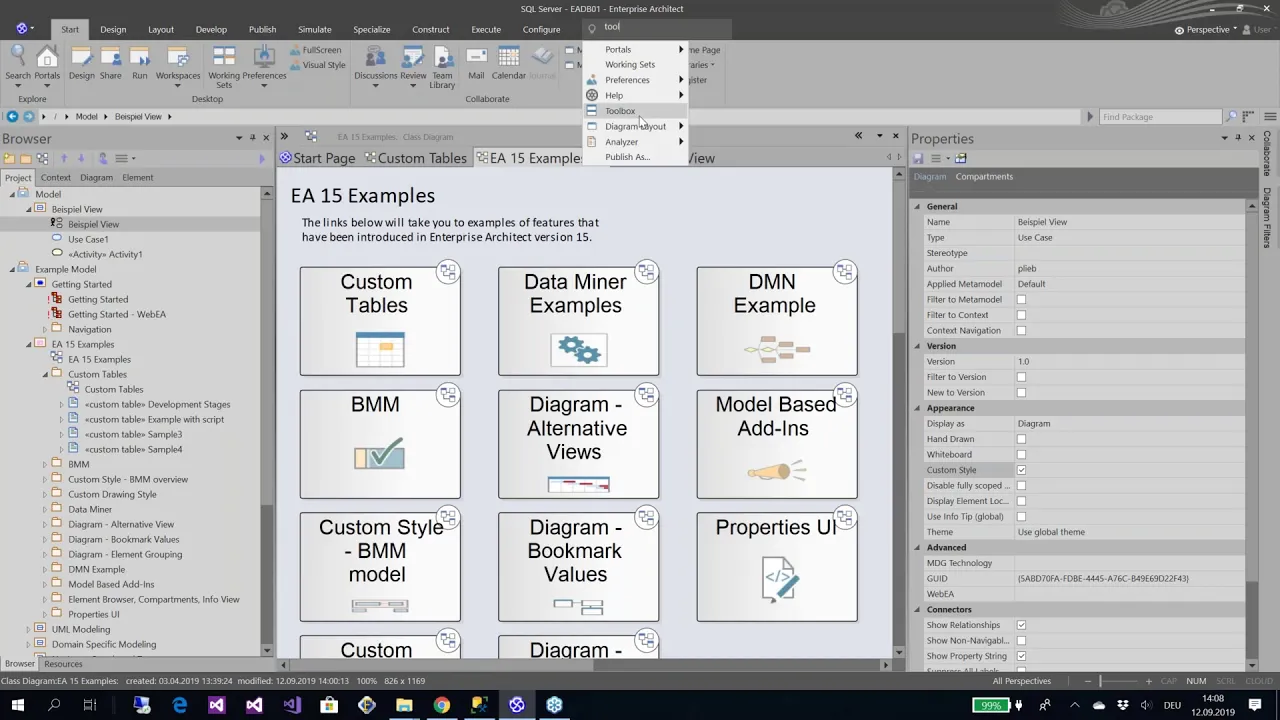Collapse the Getting Started tree node
The width and height of the screenshot is (1280, 720).
29,284
